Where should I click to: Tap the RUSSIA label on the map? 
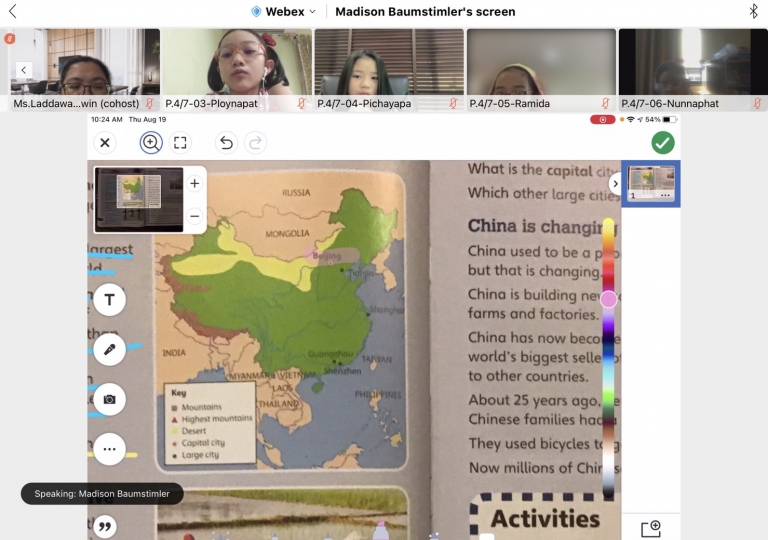(296, 193)
